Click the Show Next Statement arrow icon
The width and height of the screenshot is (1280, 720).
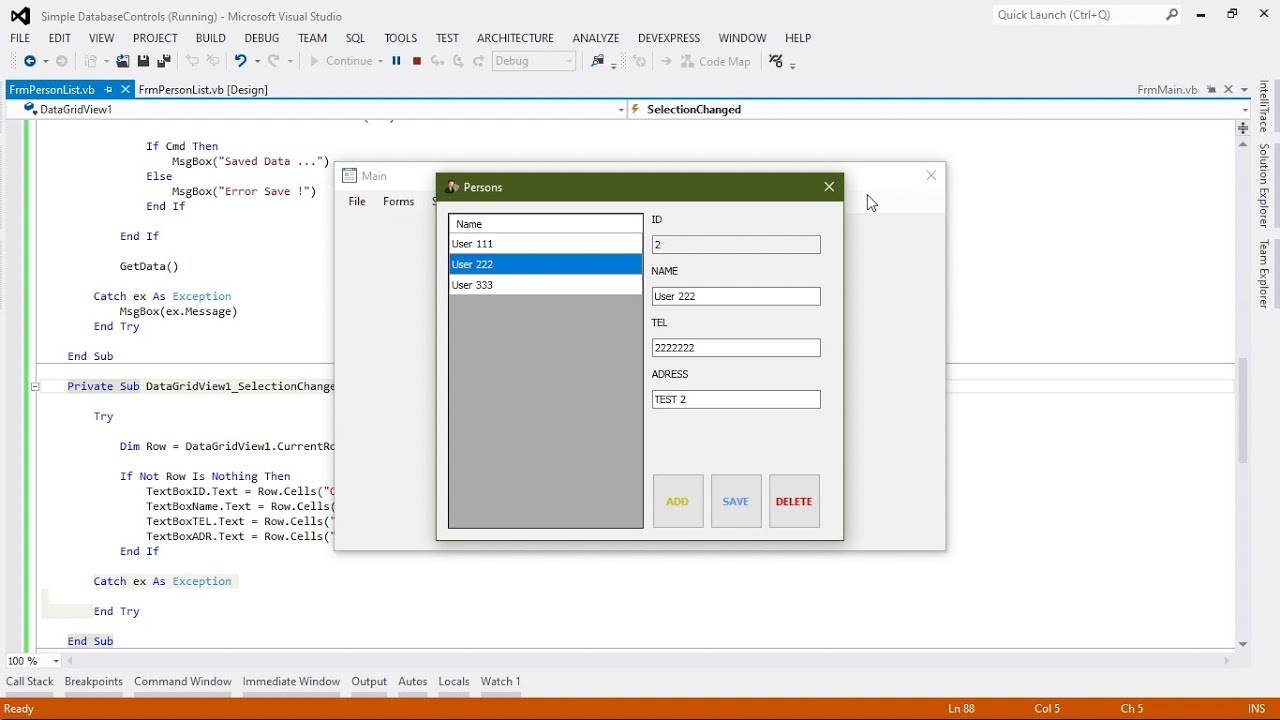click(x=666, y=61)
